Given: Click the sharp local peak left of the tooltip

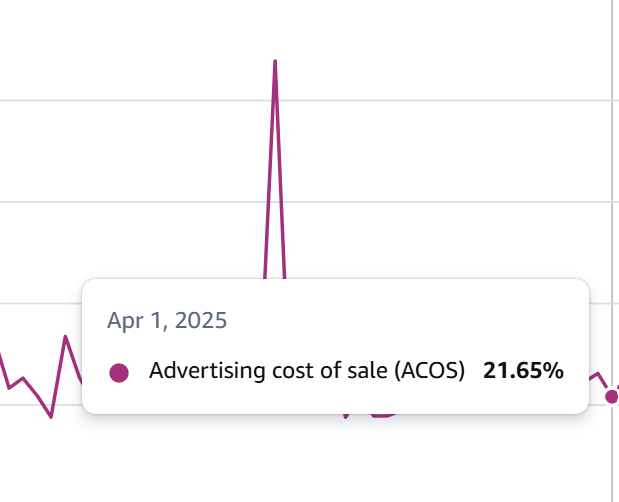Looking at the screenshot, I should coord(66,337).
